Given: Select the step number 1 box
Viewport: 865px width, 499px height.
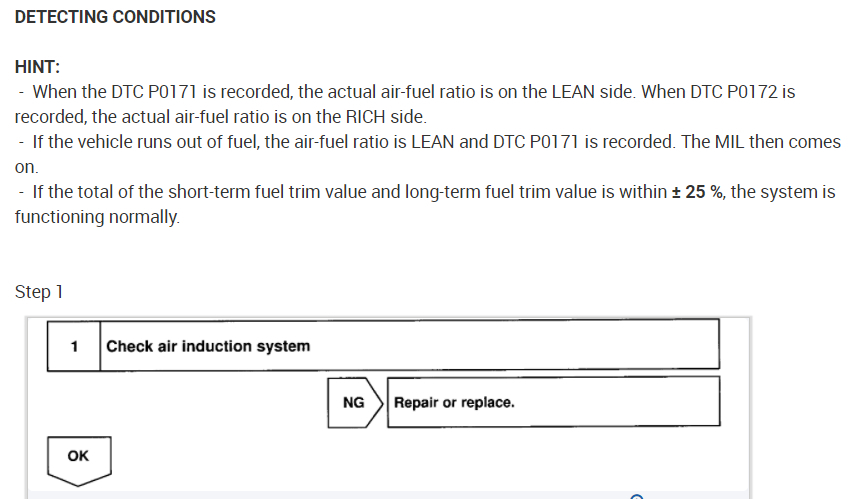Looking at the screenshot, I should [x=74, y=346].
